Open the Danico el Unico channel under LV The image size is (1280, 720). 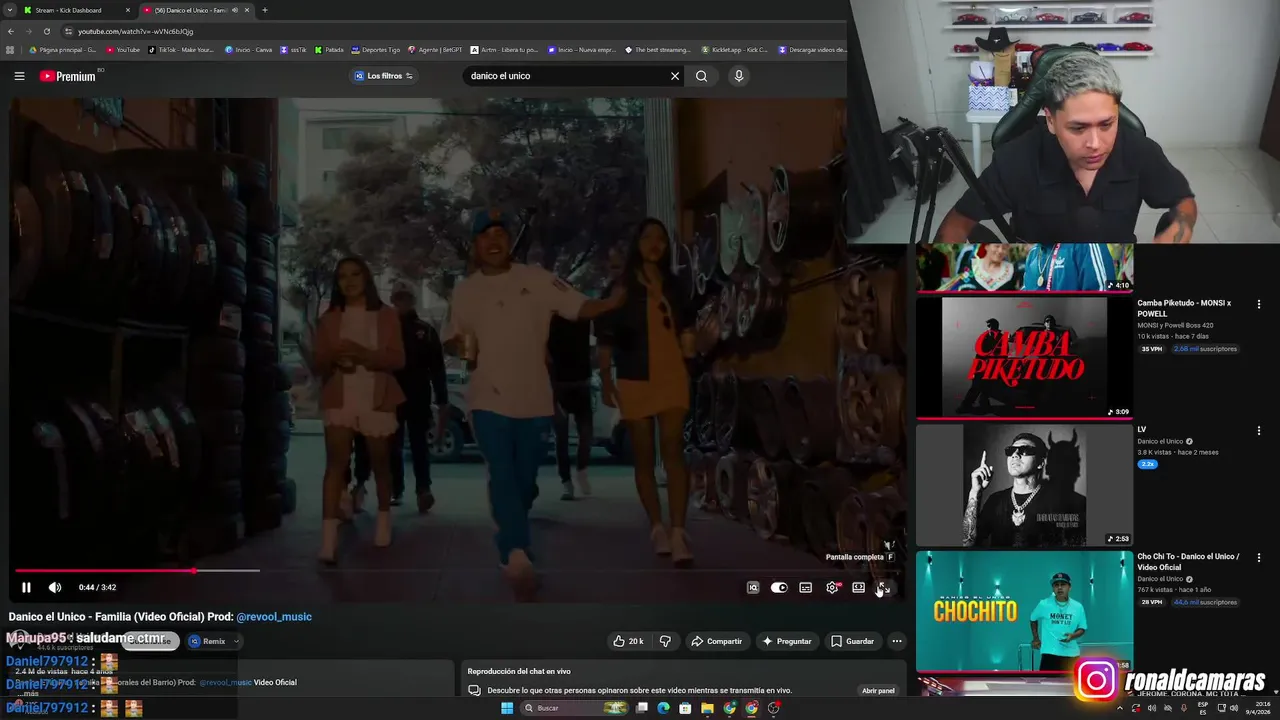click(1160, 441)
